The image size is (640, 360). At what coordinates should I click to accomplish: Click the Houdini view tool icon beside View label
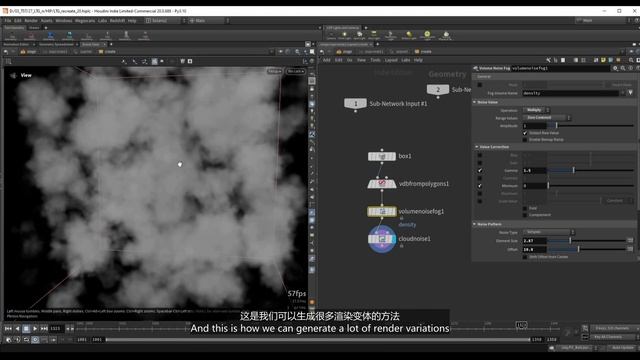point(13,76)
